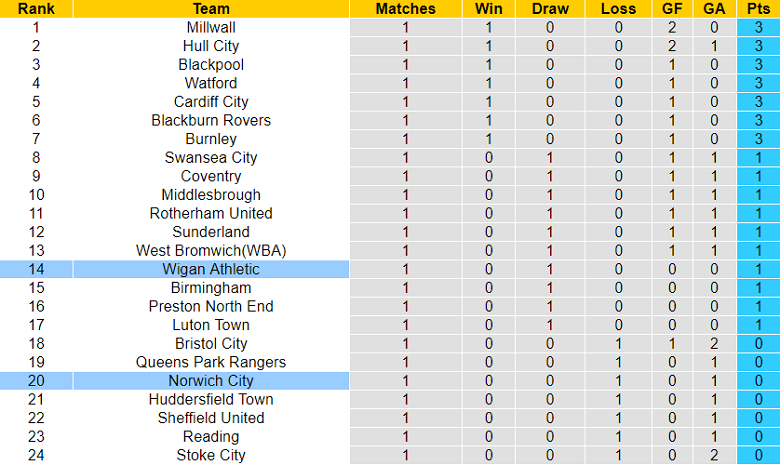Select the Wigan Athletic highlighted row
Image resolution: width=780 pixels, height=465 pixels.
pos(211,269)
